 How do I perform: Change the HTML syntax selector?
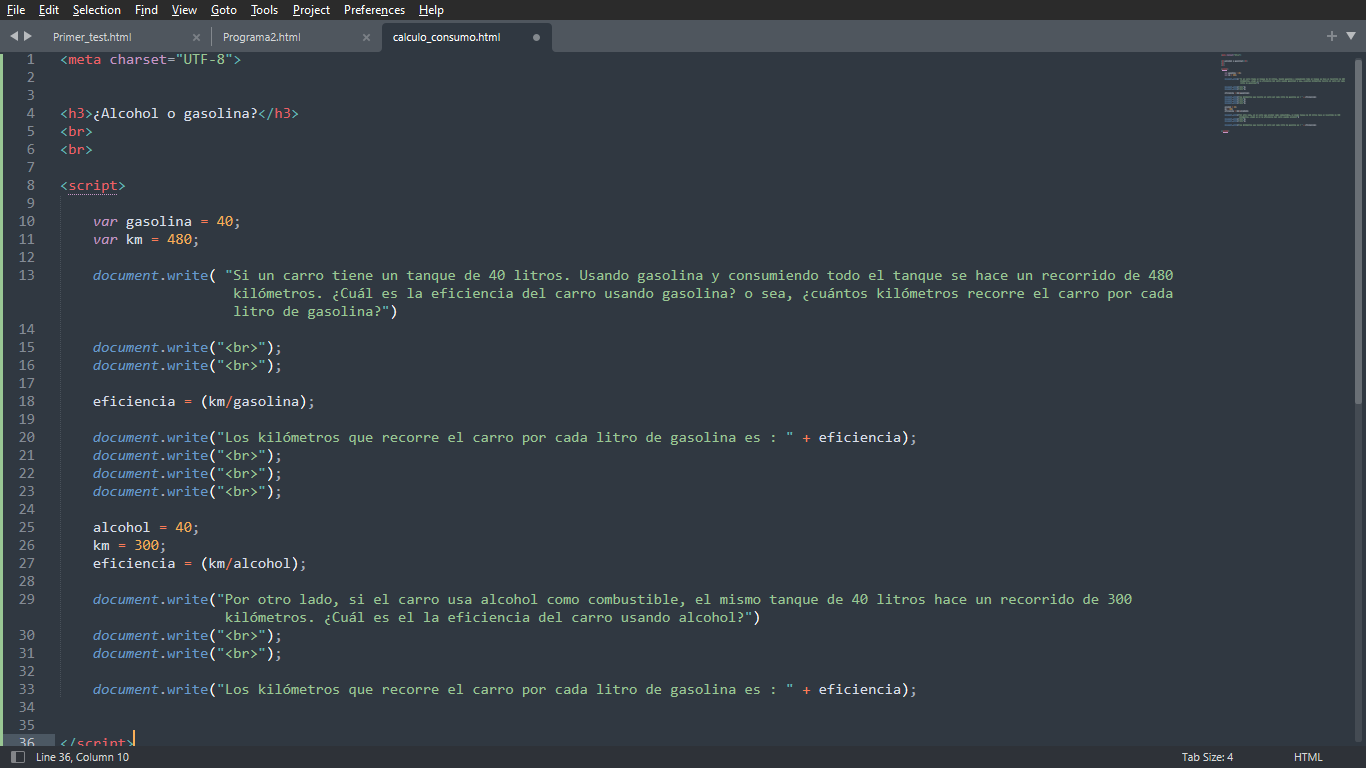point(1308,757)
